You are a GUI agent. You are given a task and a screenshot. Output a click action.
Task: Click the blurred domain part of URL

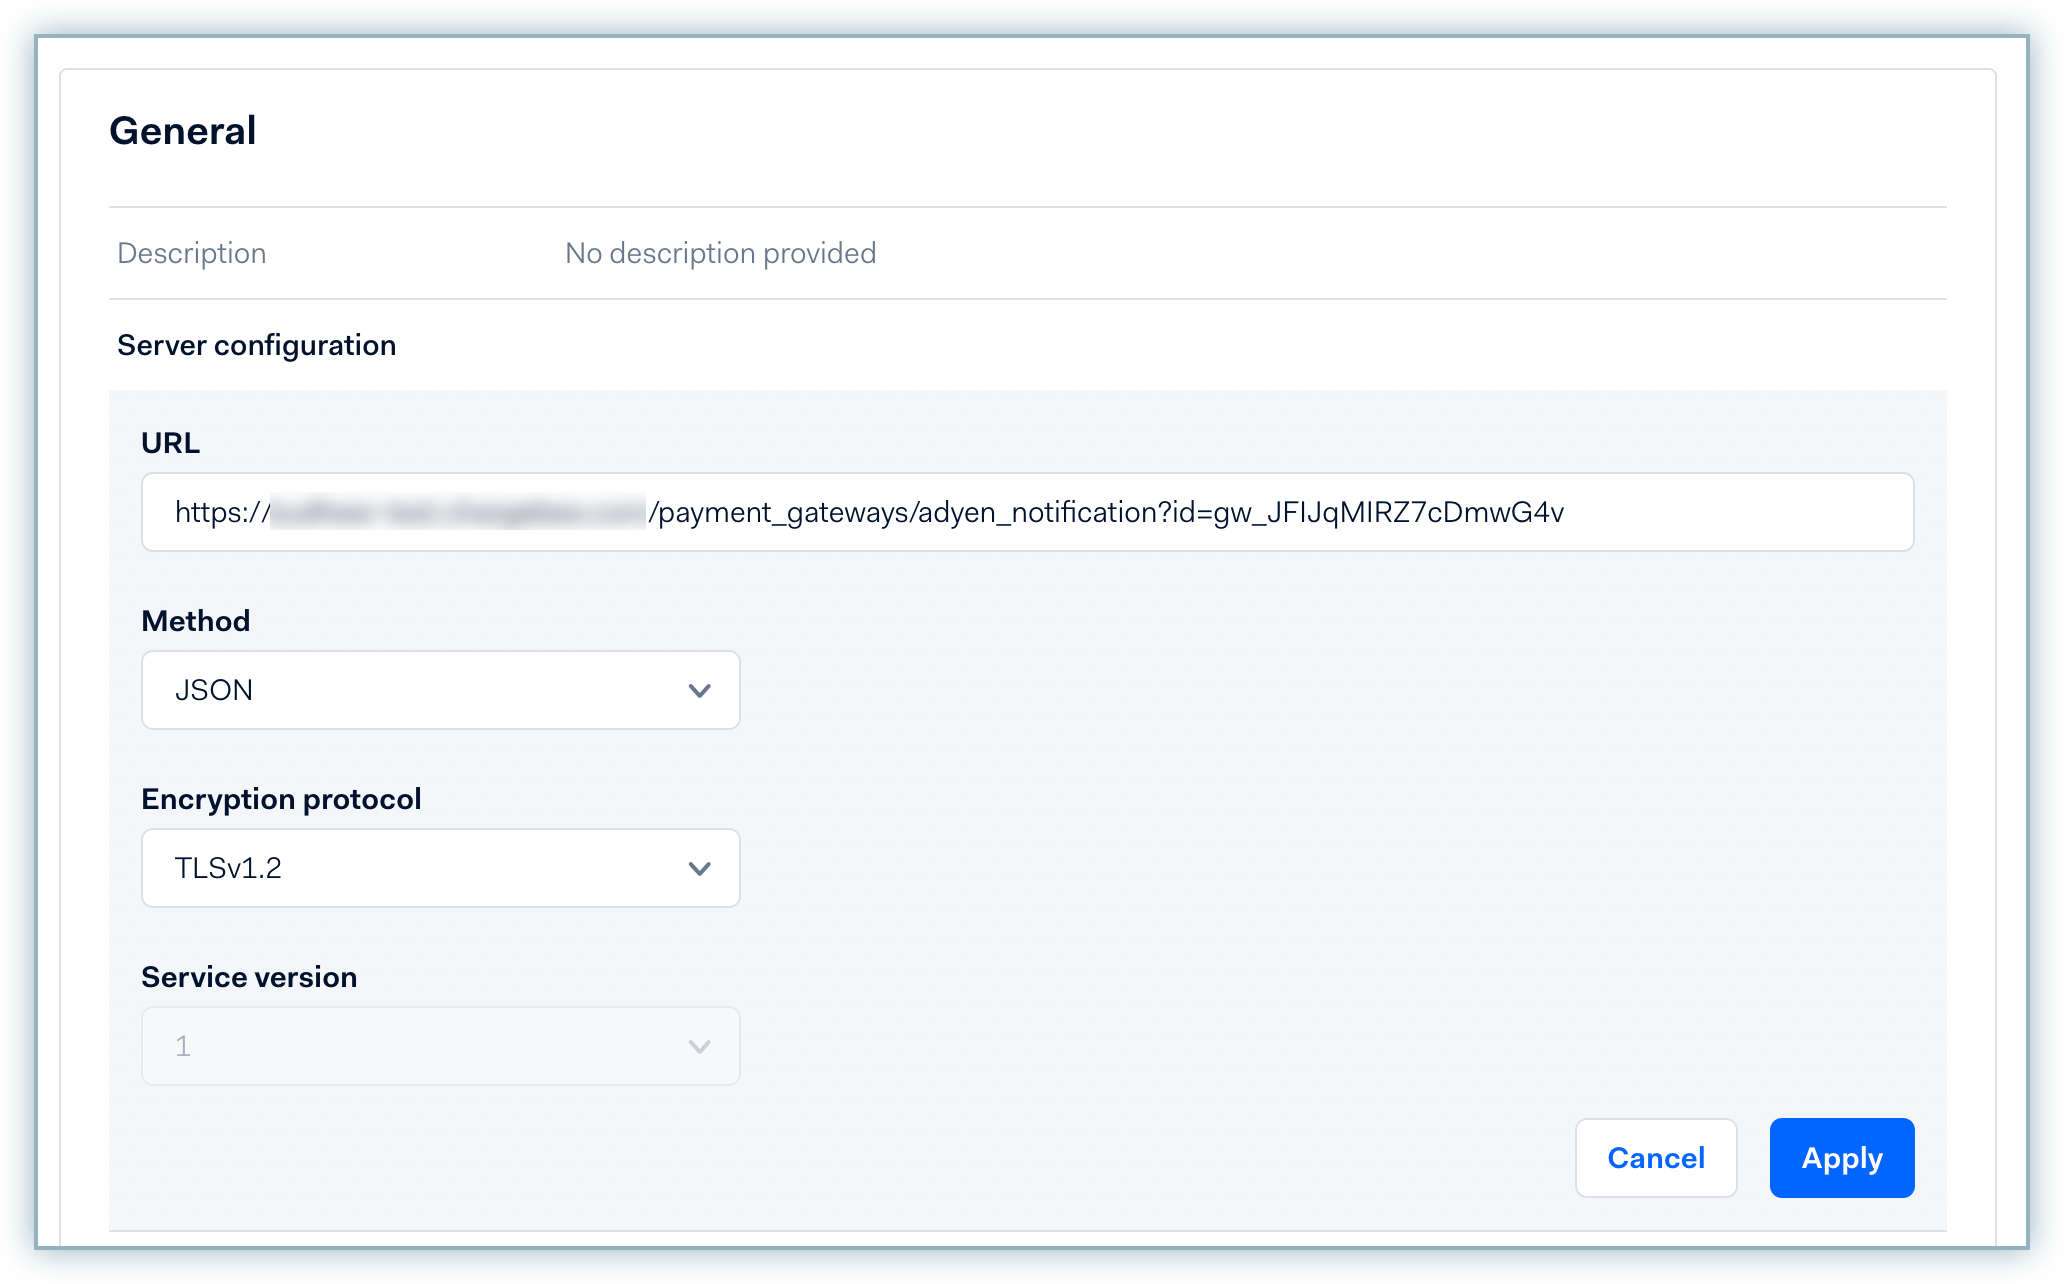click(458, 513)
